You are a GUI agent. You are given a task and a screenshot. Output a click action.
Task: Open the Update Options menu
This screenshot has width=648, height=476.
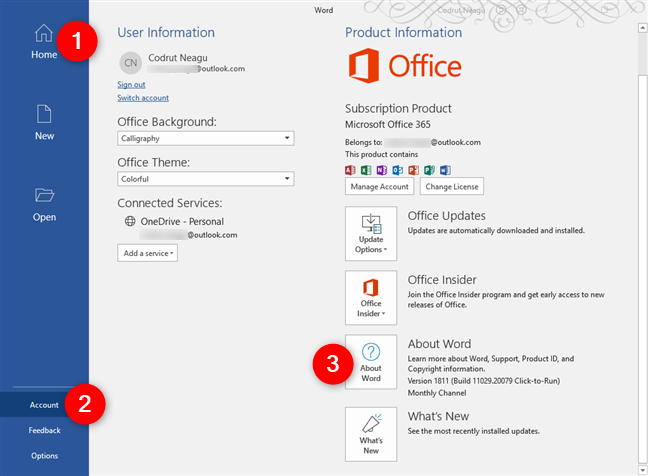tap(371, 233)
